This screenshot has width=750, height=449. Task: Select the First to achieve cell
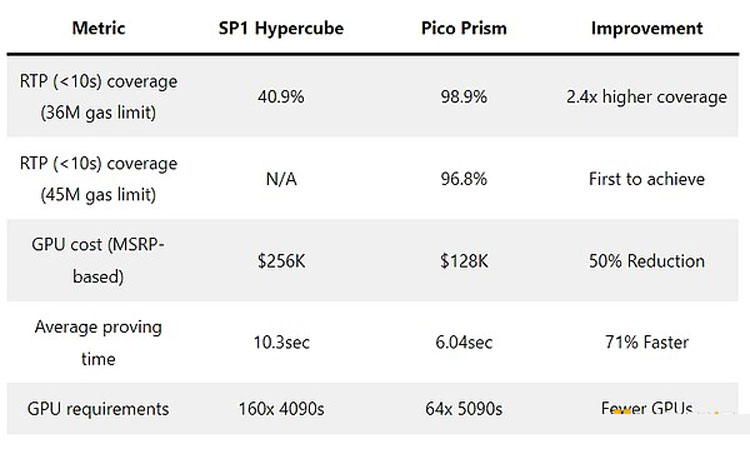[x=646, y=180]
